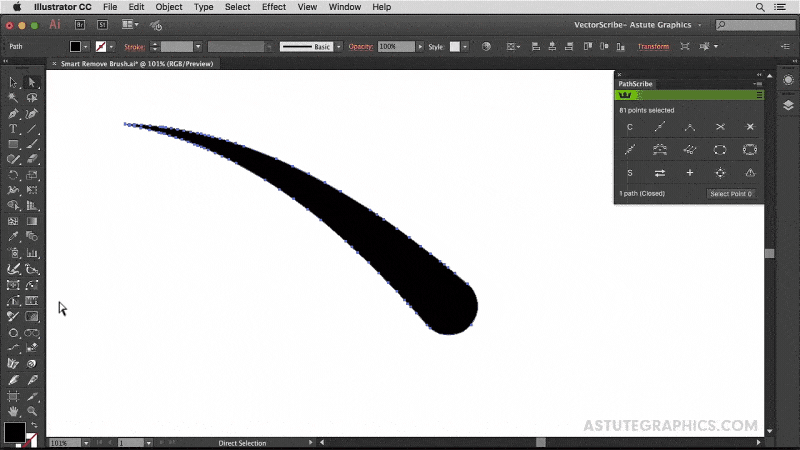
Task: Activate the Zoom tool magnifier
Action: [x=32, y=411]
